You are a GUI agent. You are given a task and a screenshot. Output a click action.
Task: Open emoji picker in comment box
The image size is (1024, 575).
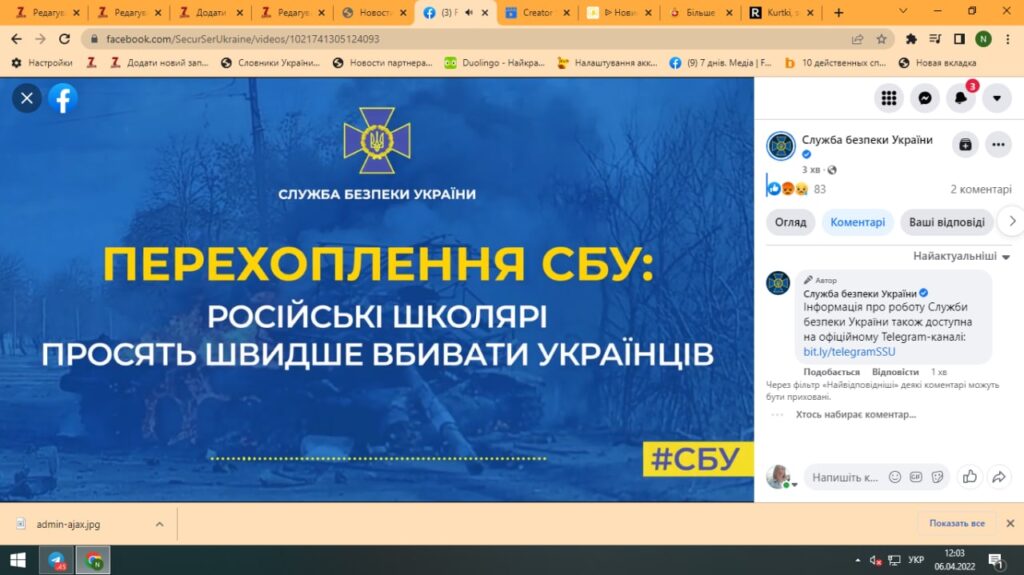[x=895, y=477]
